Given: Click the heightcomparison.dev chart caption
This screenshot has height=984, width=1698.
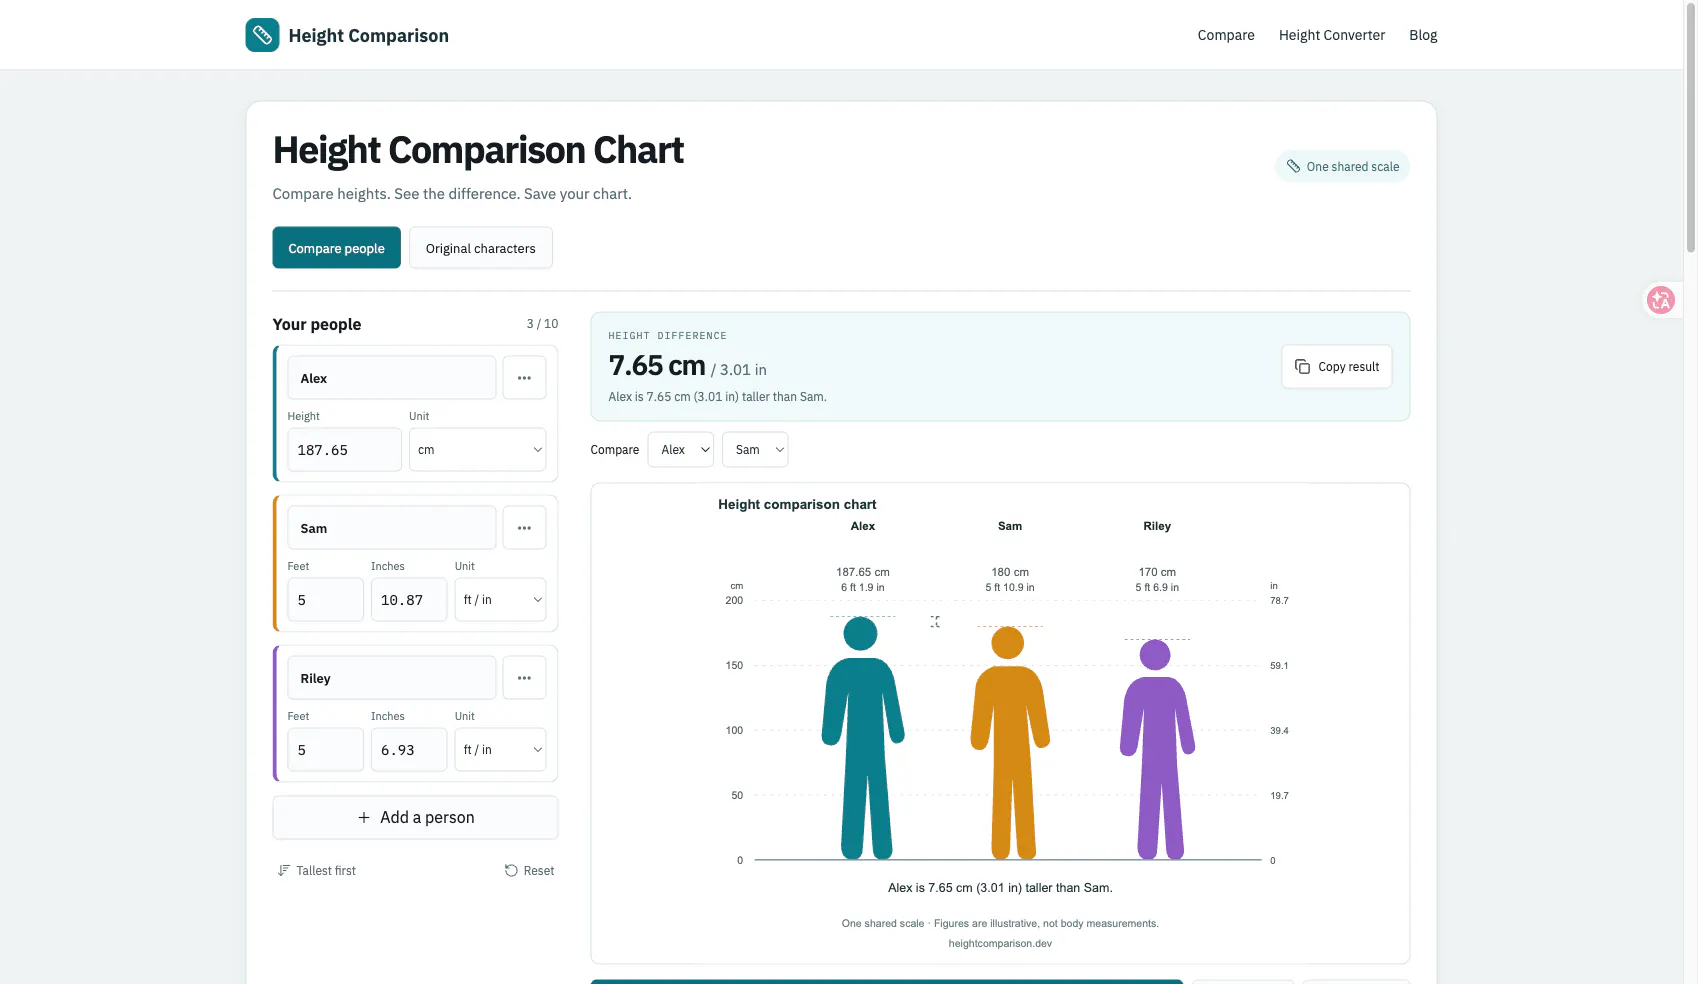Looking at the screenshot, I should point(1000,943).
